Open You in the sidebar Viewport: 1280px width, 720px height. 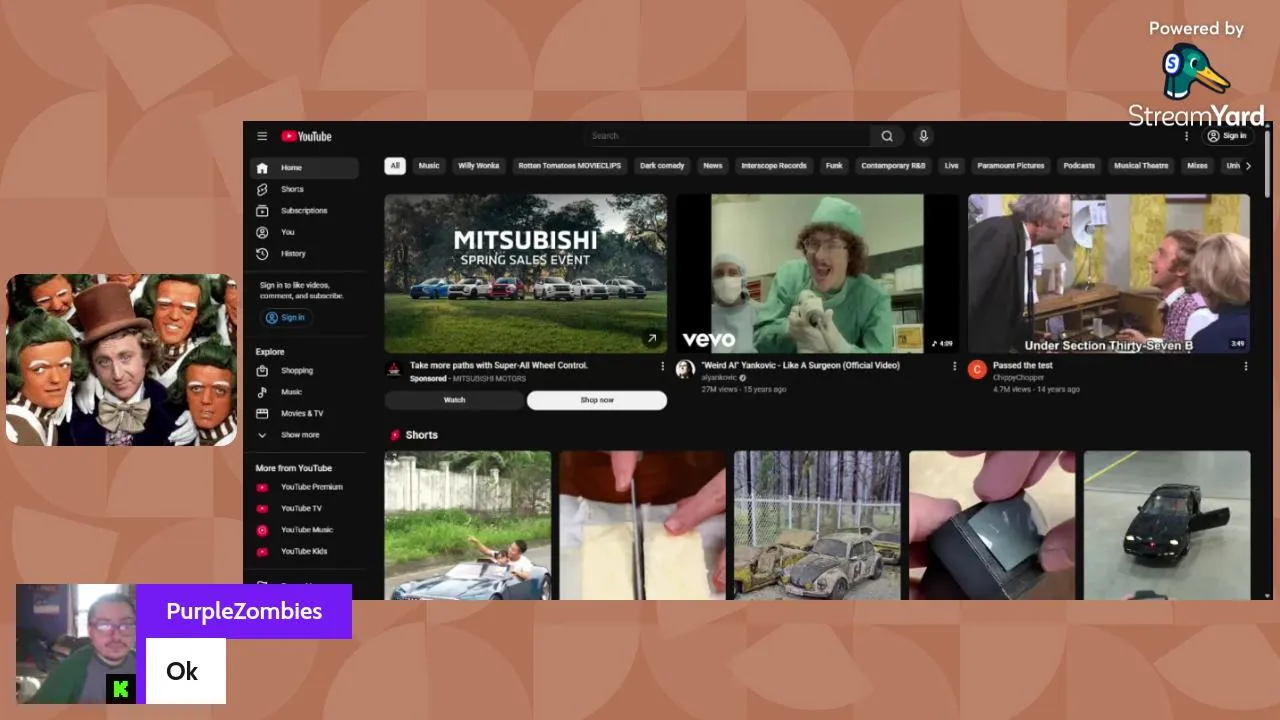click(x=304, y=232)
